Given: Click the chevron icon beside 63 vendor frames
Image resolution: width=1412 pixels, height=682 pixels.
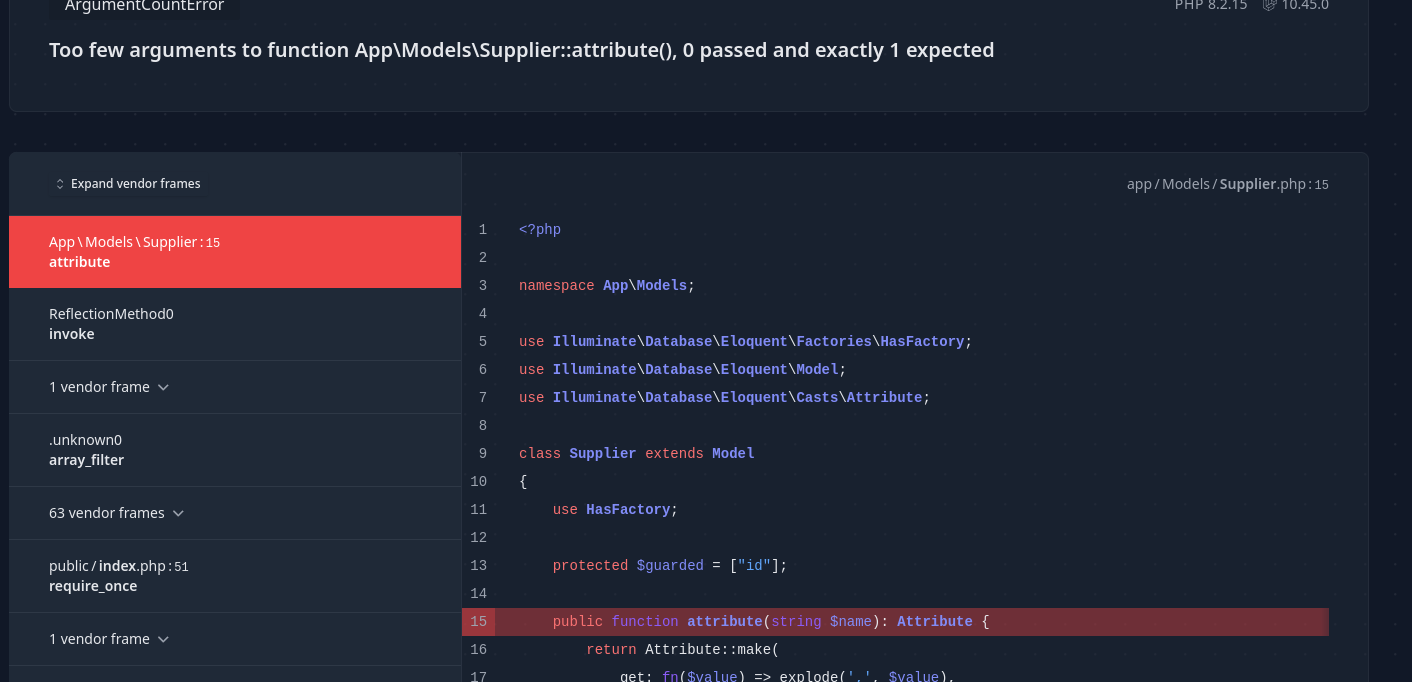Looking at the screenshot, I should coord(178,513).
